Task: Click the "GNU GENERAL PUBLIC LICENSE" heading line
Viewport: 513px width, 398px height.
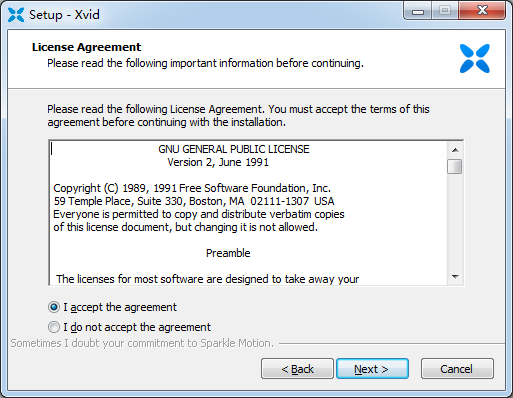Action: [x=234, y=149]
